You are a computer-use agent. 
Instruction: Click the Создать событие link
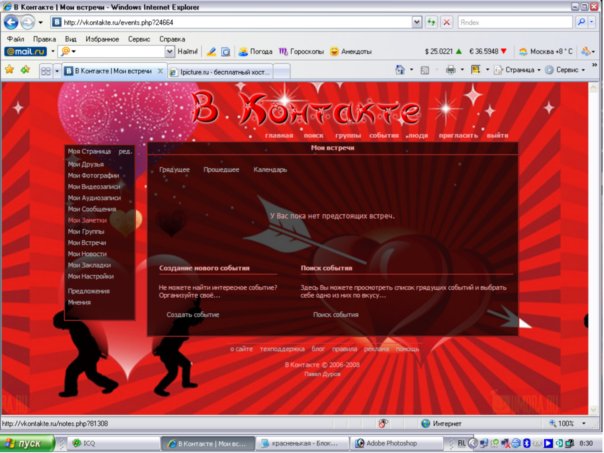tap(193, 315)
